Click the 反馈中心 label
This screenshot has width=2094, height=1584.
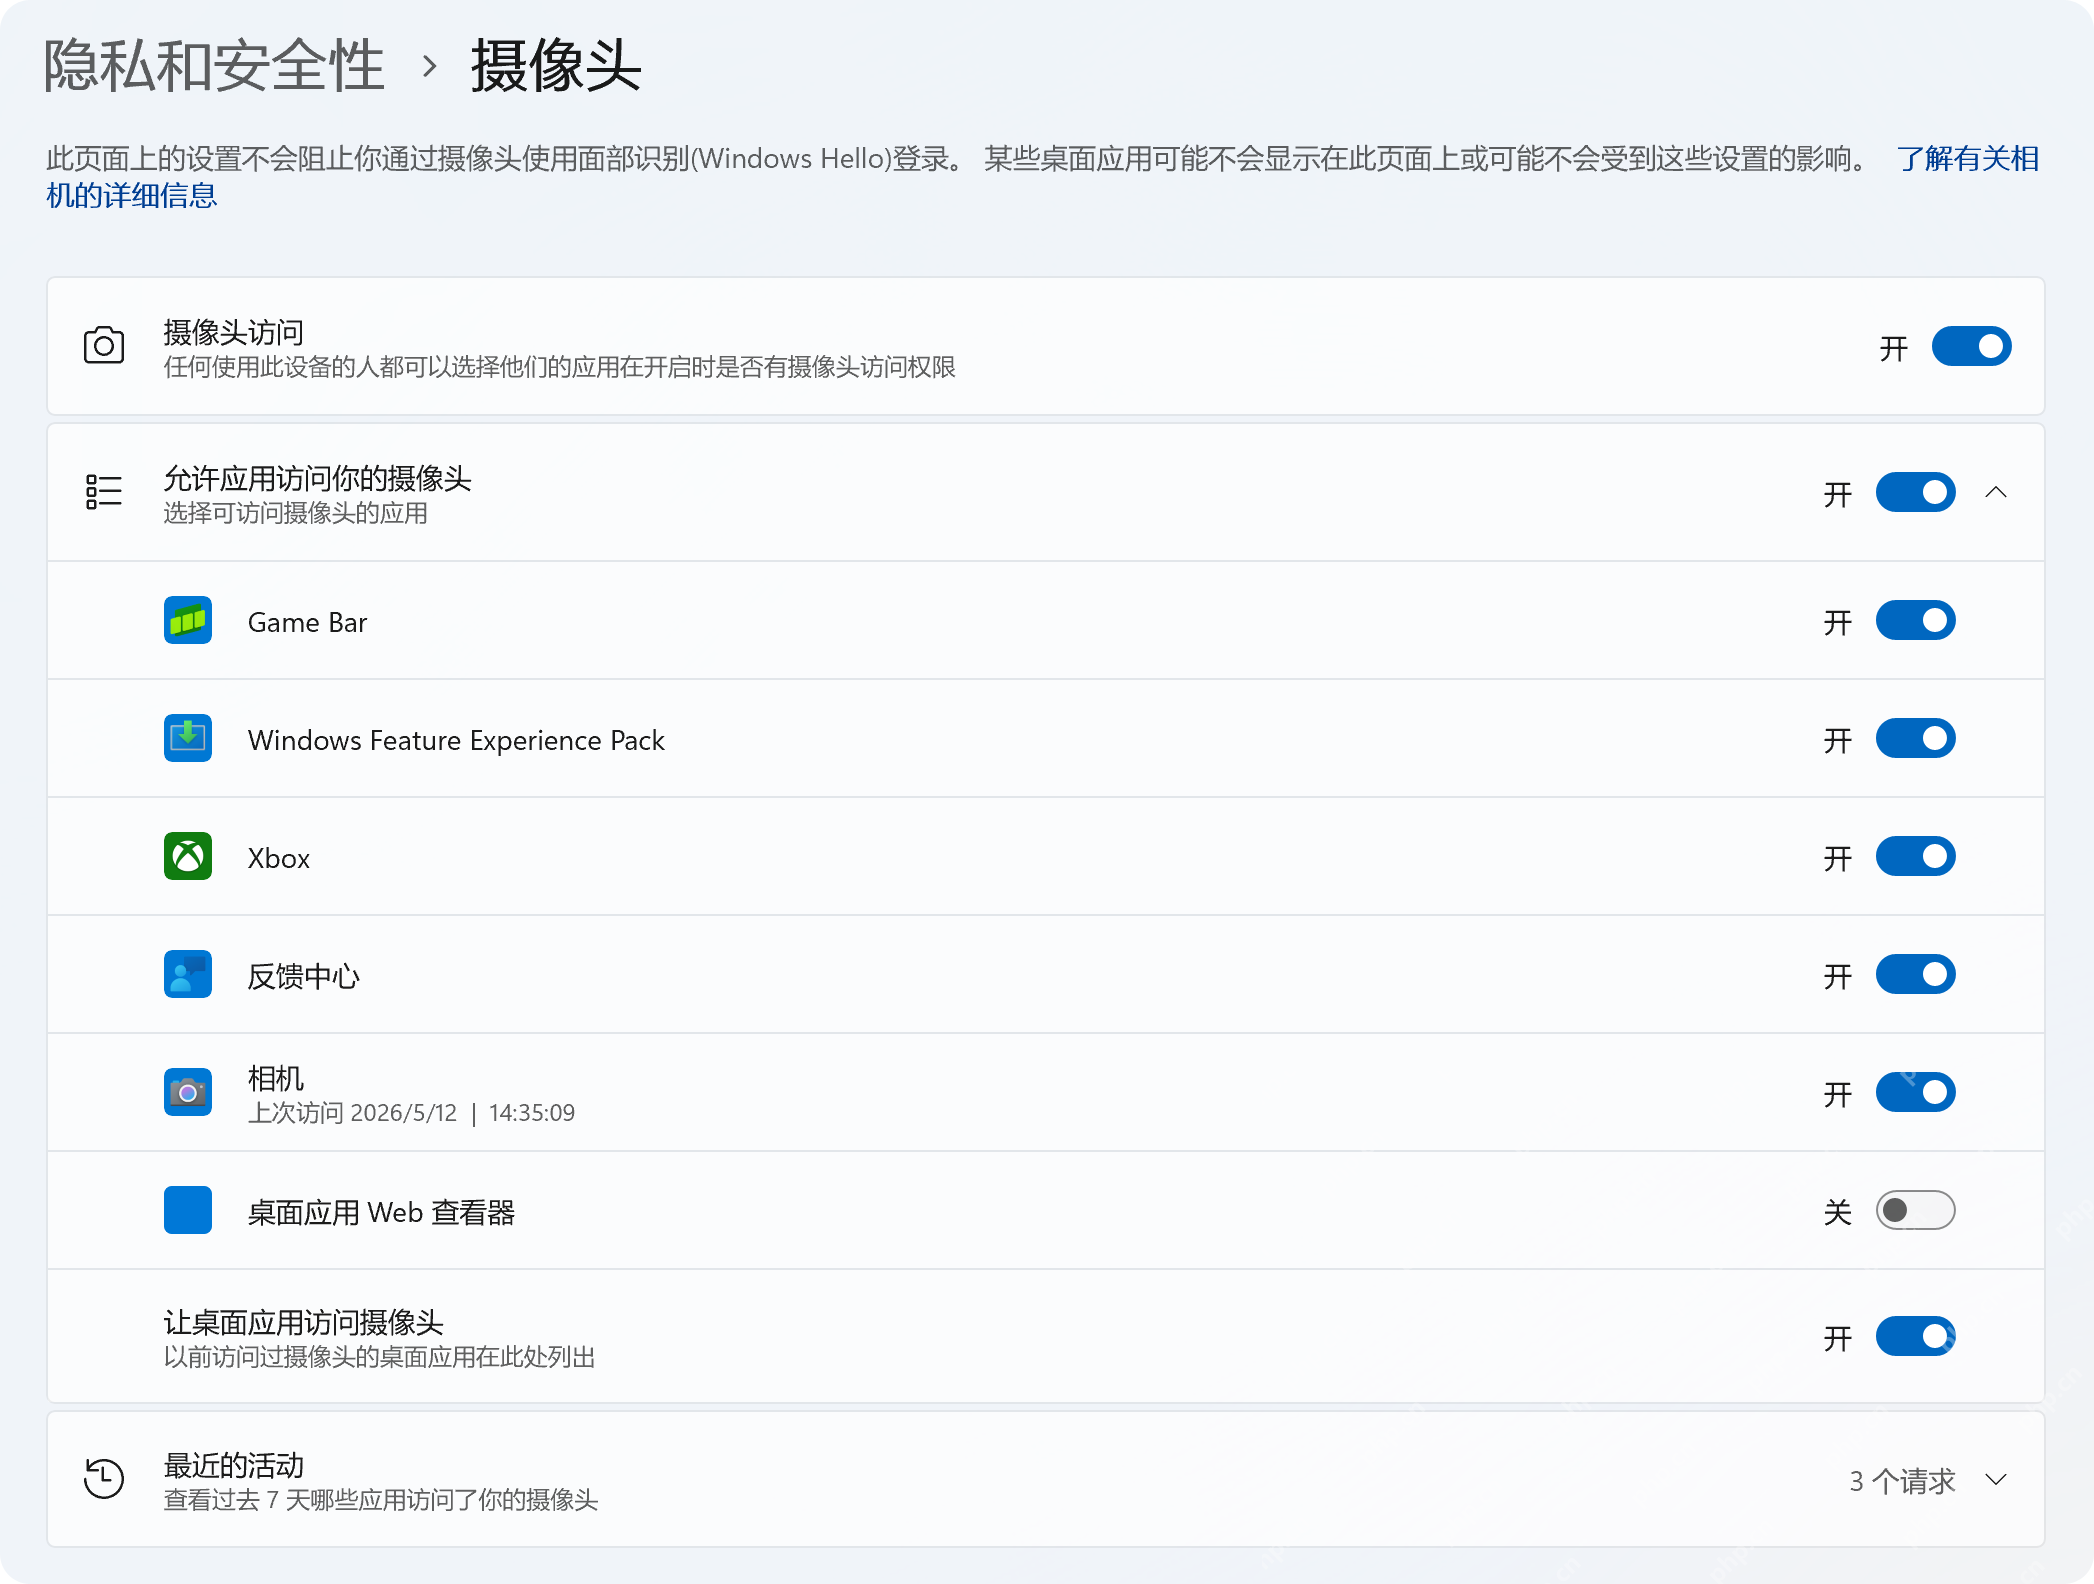pos(304,976)
